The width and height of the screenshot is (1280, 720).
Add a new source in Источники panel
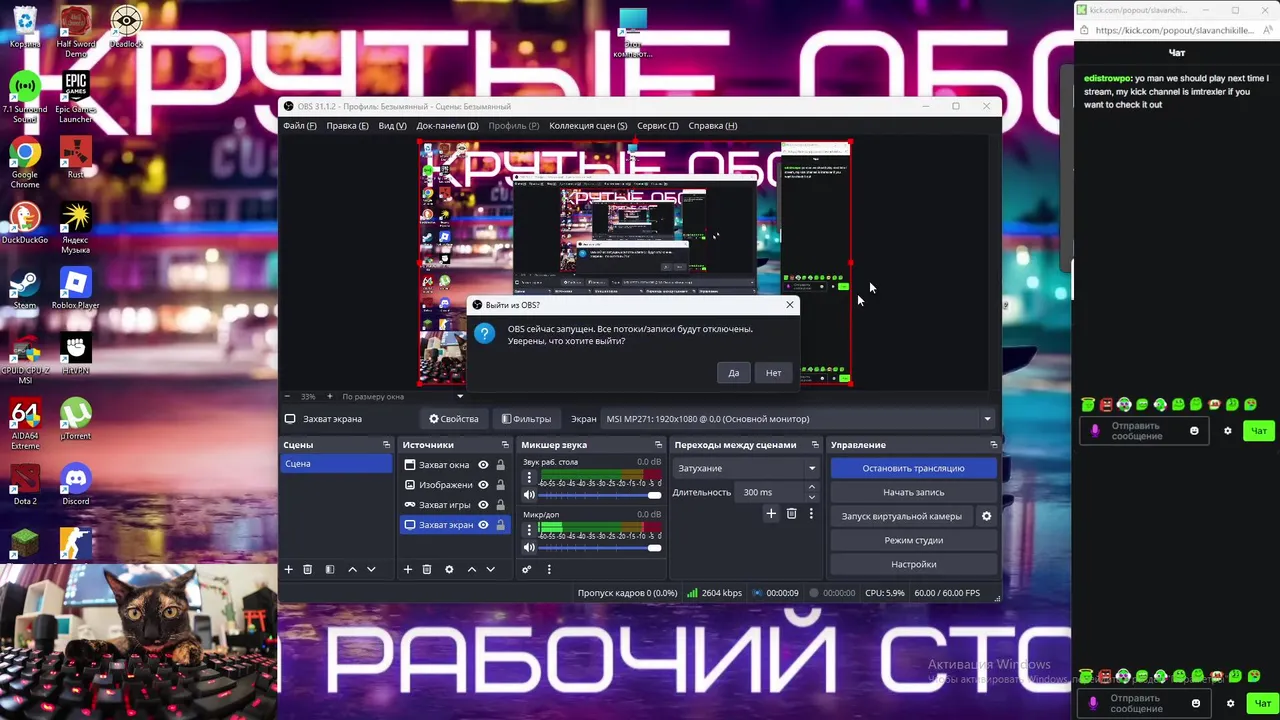407,569
